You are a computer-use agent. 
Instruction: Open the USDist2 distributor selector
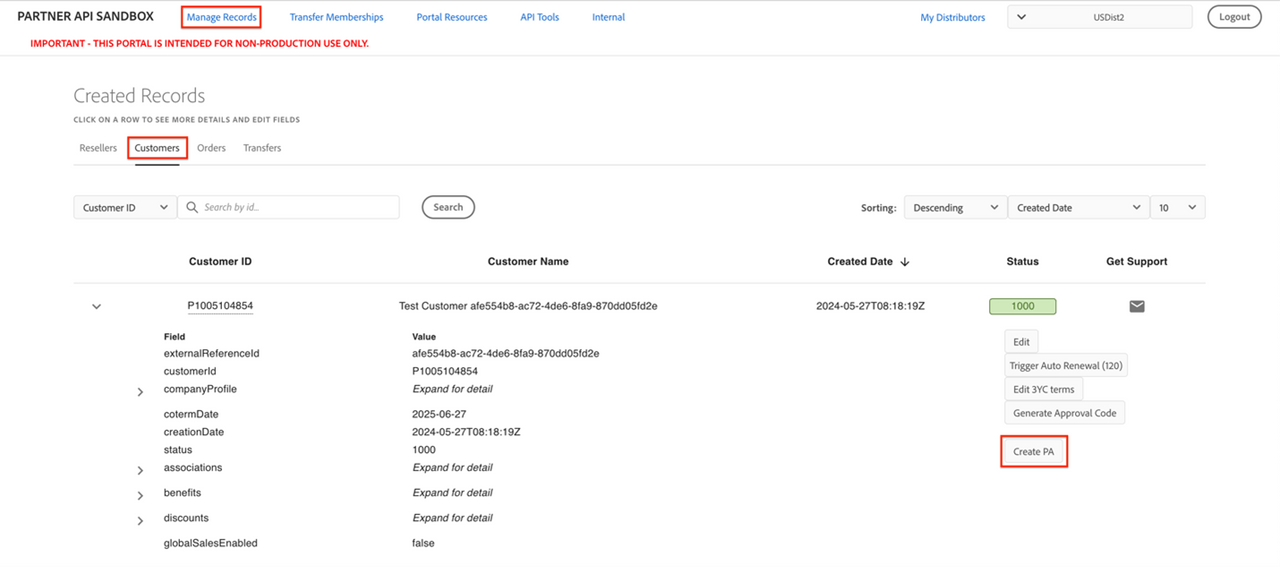coord(1099,17)
